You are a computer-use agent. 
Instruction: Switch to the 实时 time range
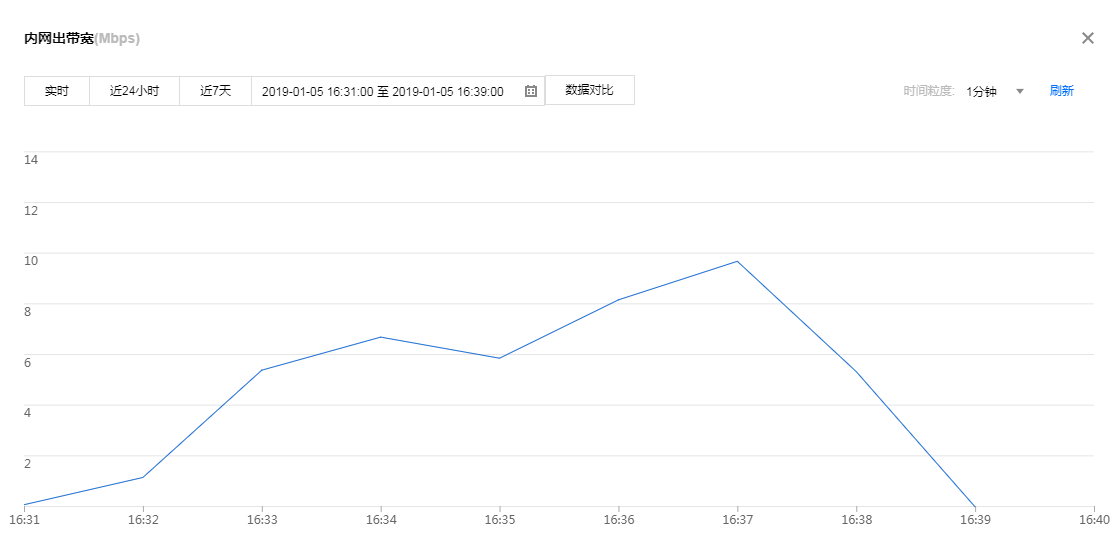coord(57,91)
